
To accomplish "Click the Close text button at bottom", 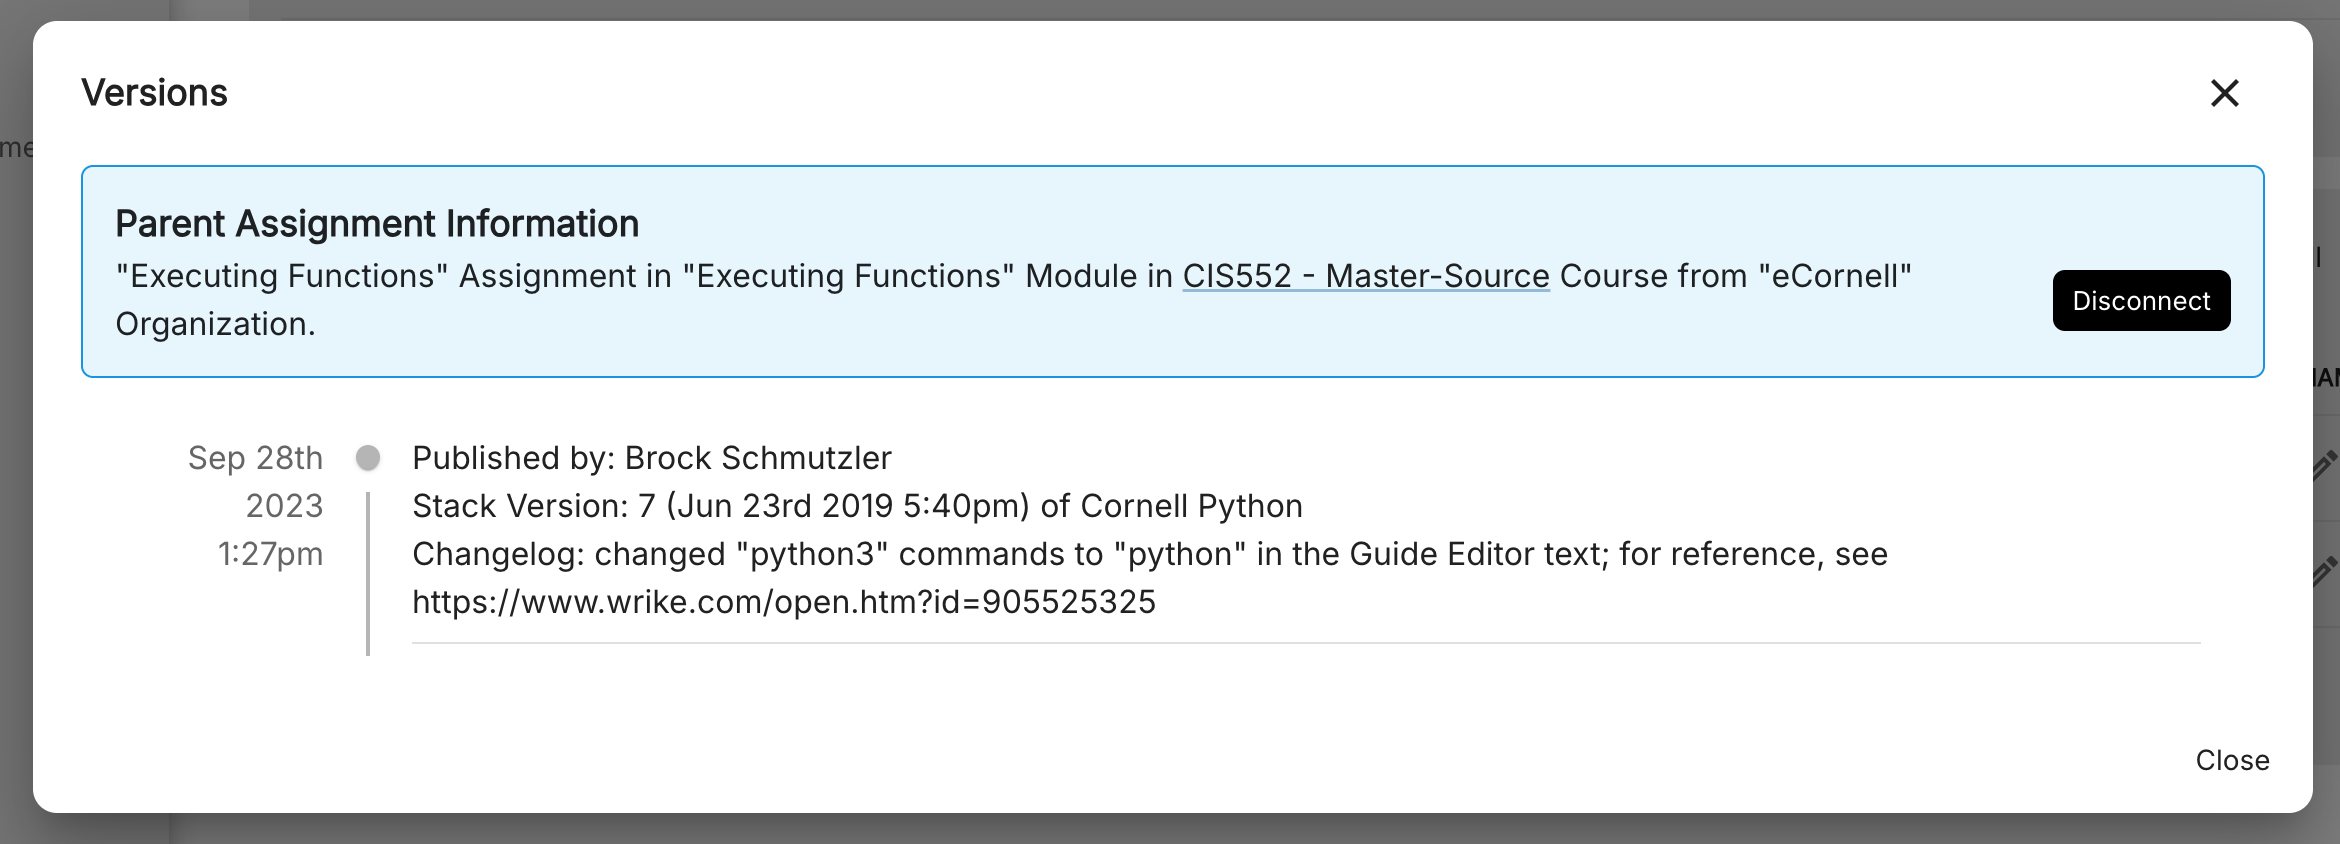I will (x=2232, y=760).
